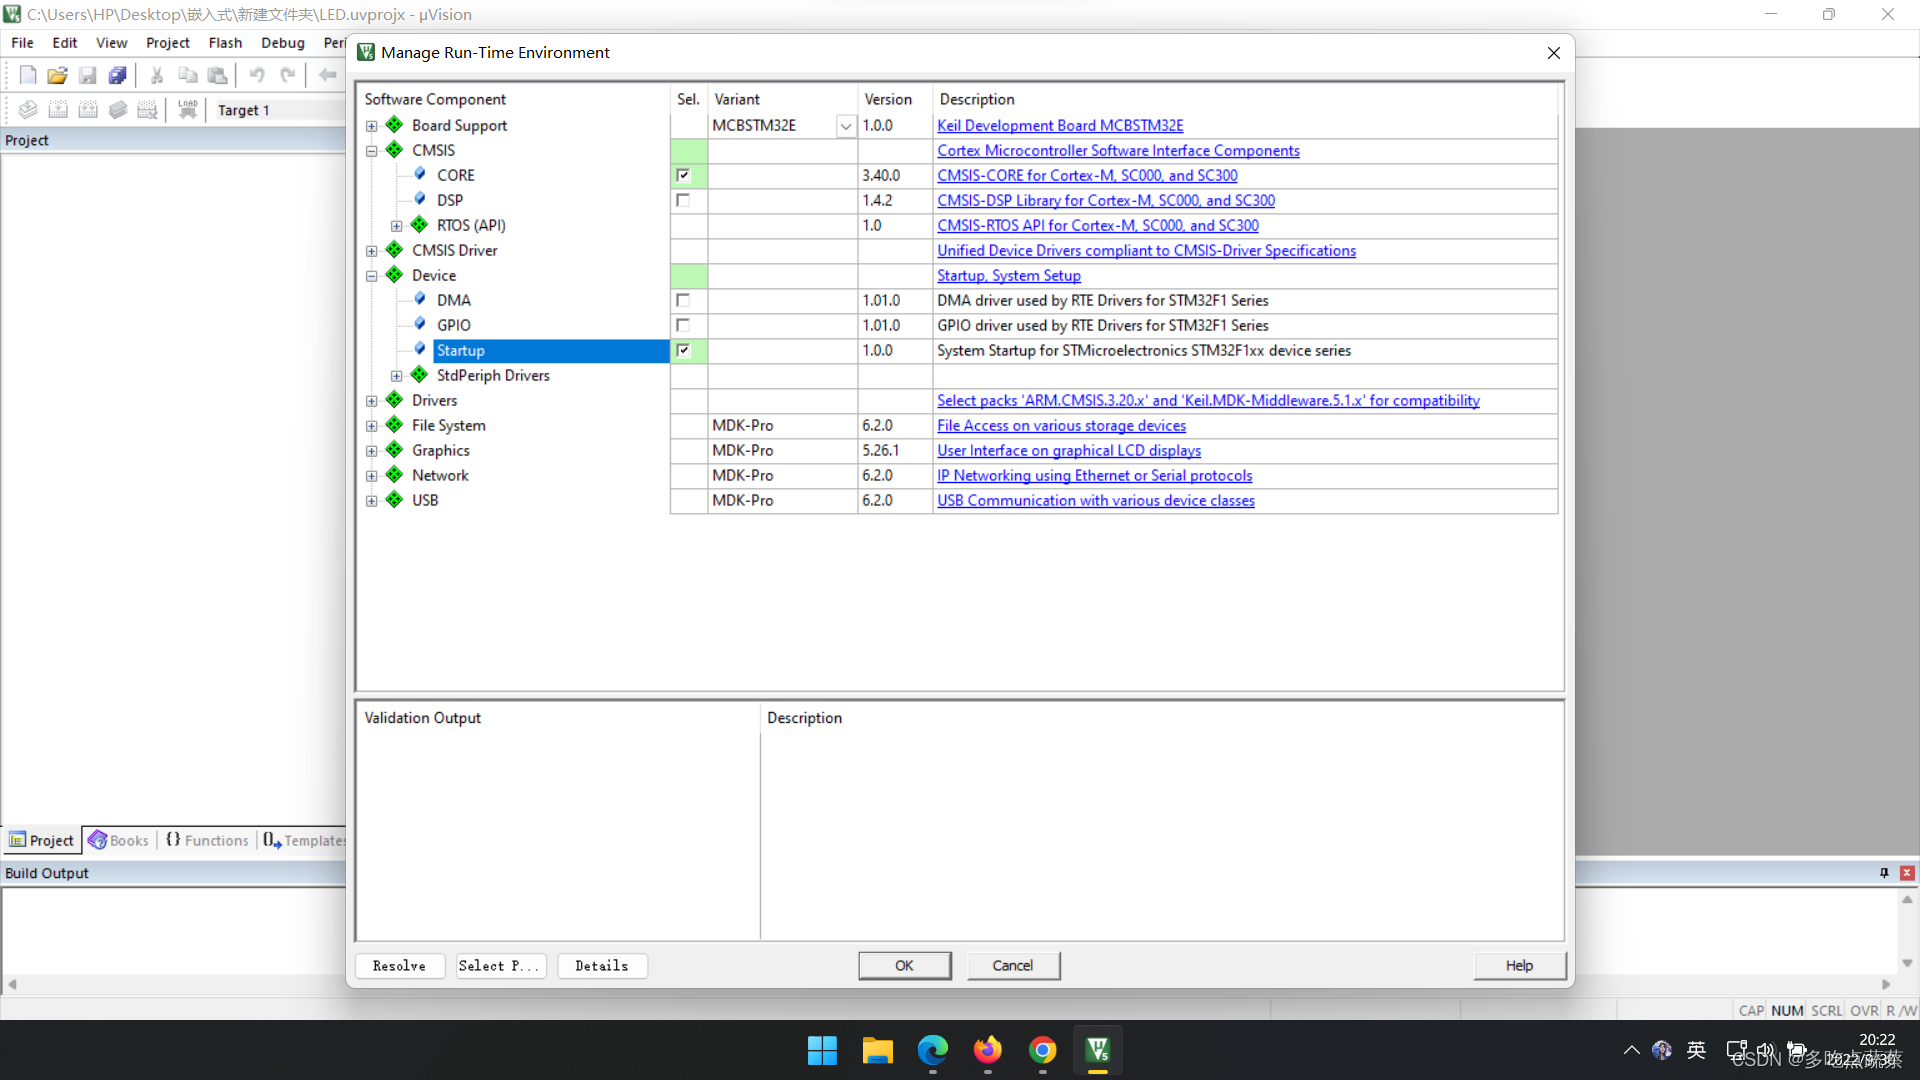Click Windows Start button
The image size is (1920, 1080).
point(822,1050)
